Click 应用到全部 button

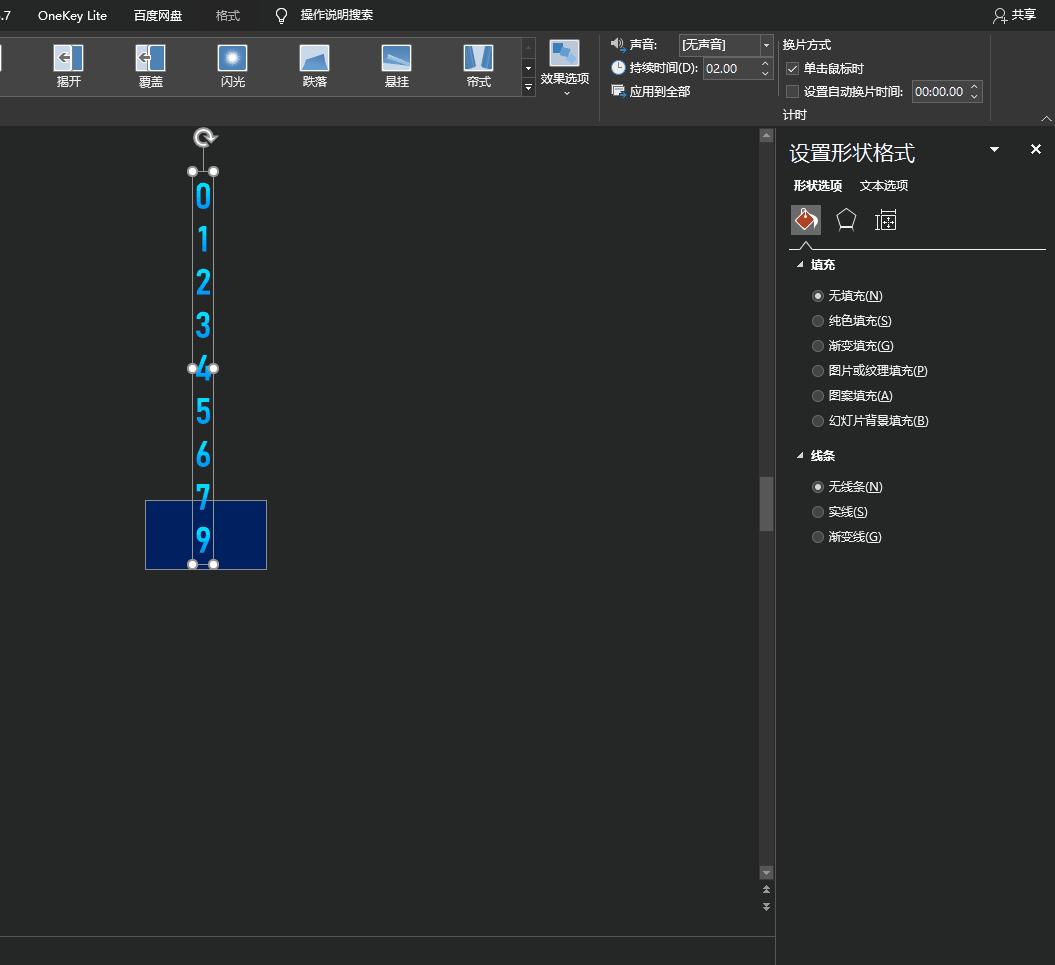[x=651, y=92]
